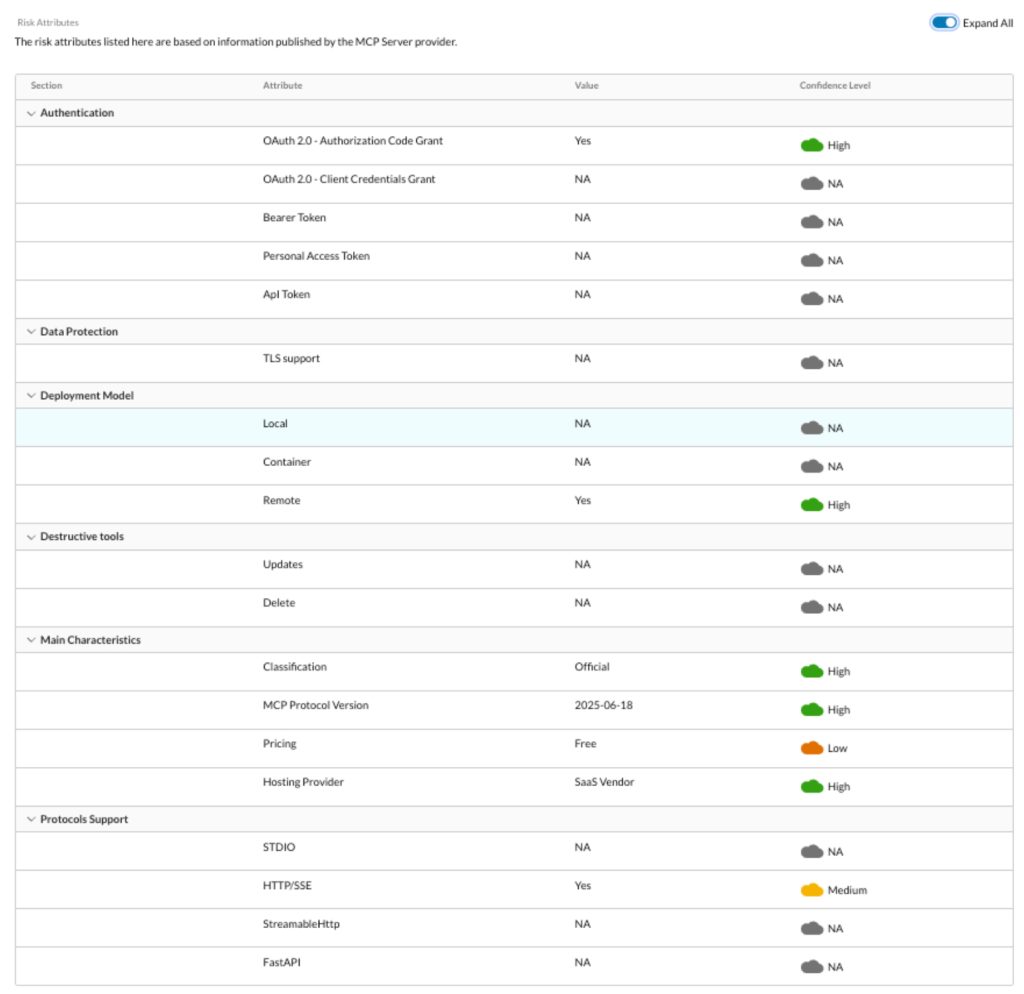Click green cloud icon in MCP Protocol Version row
The image size is (1024, 994).
coord(812,710)
